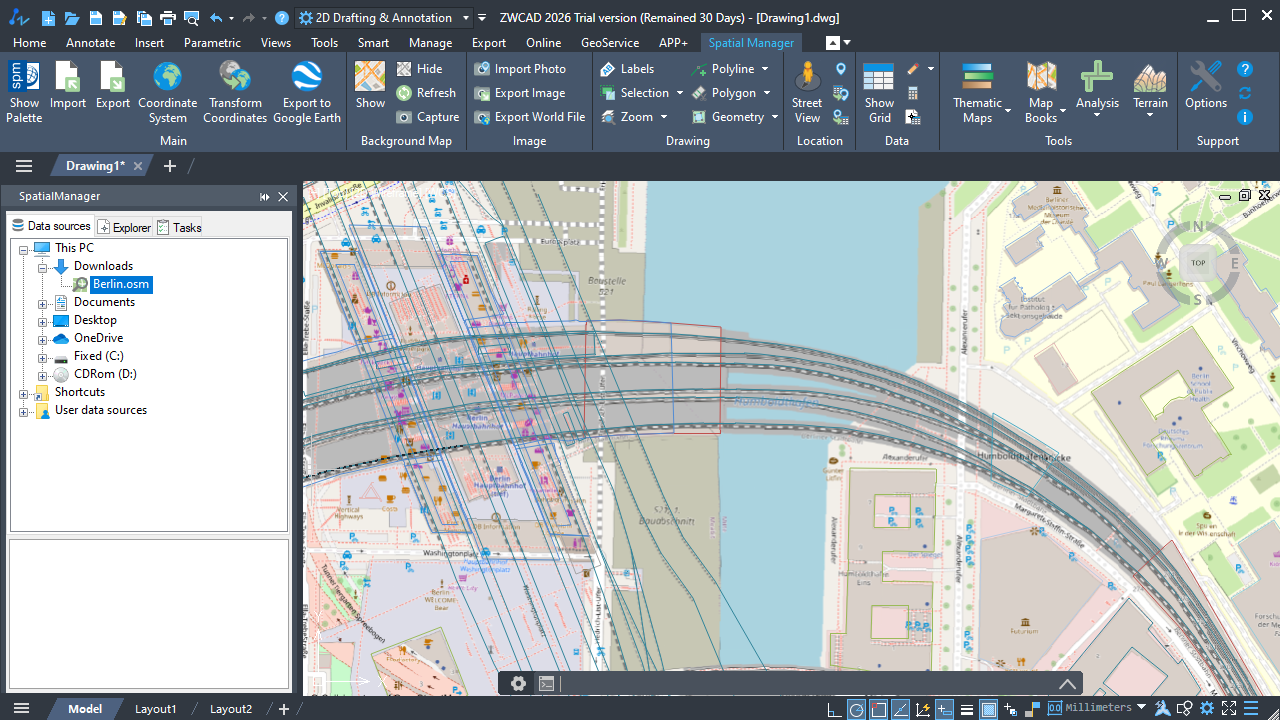Screen dimensions: 1280x720
Task: Toggle grid display in status bar
Action: click(x=988, y=709)
